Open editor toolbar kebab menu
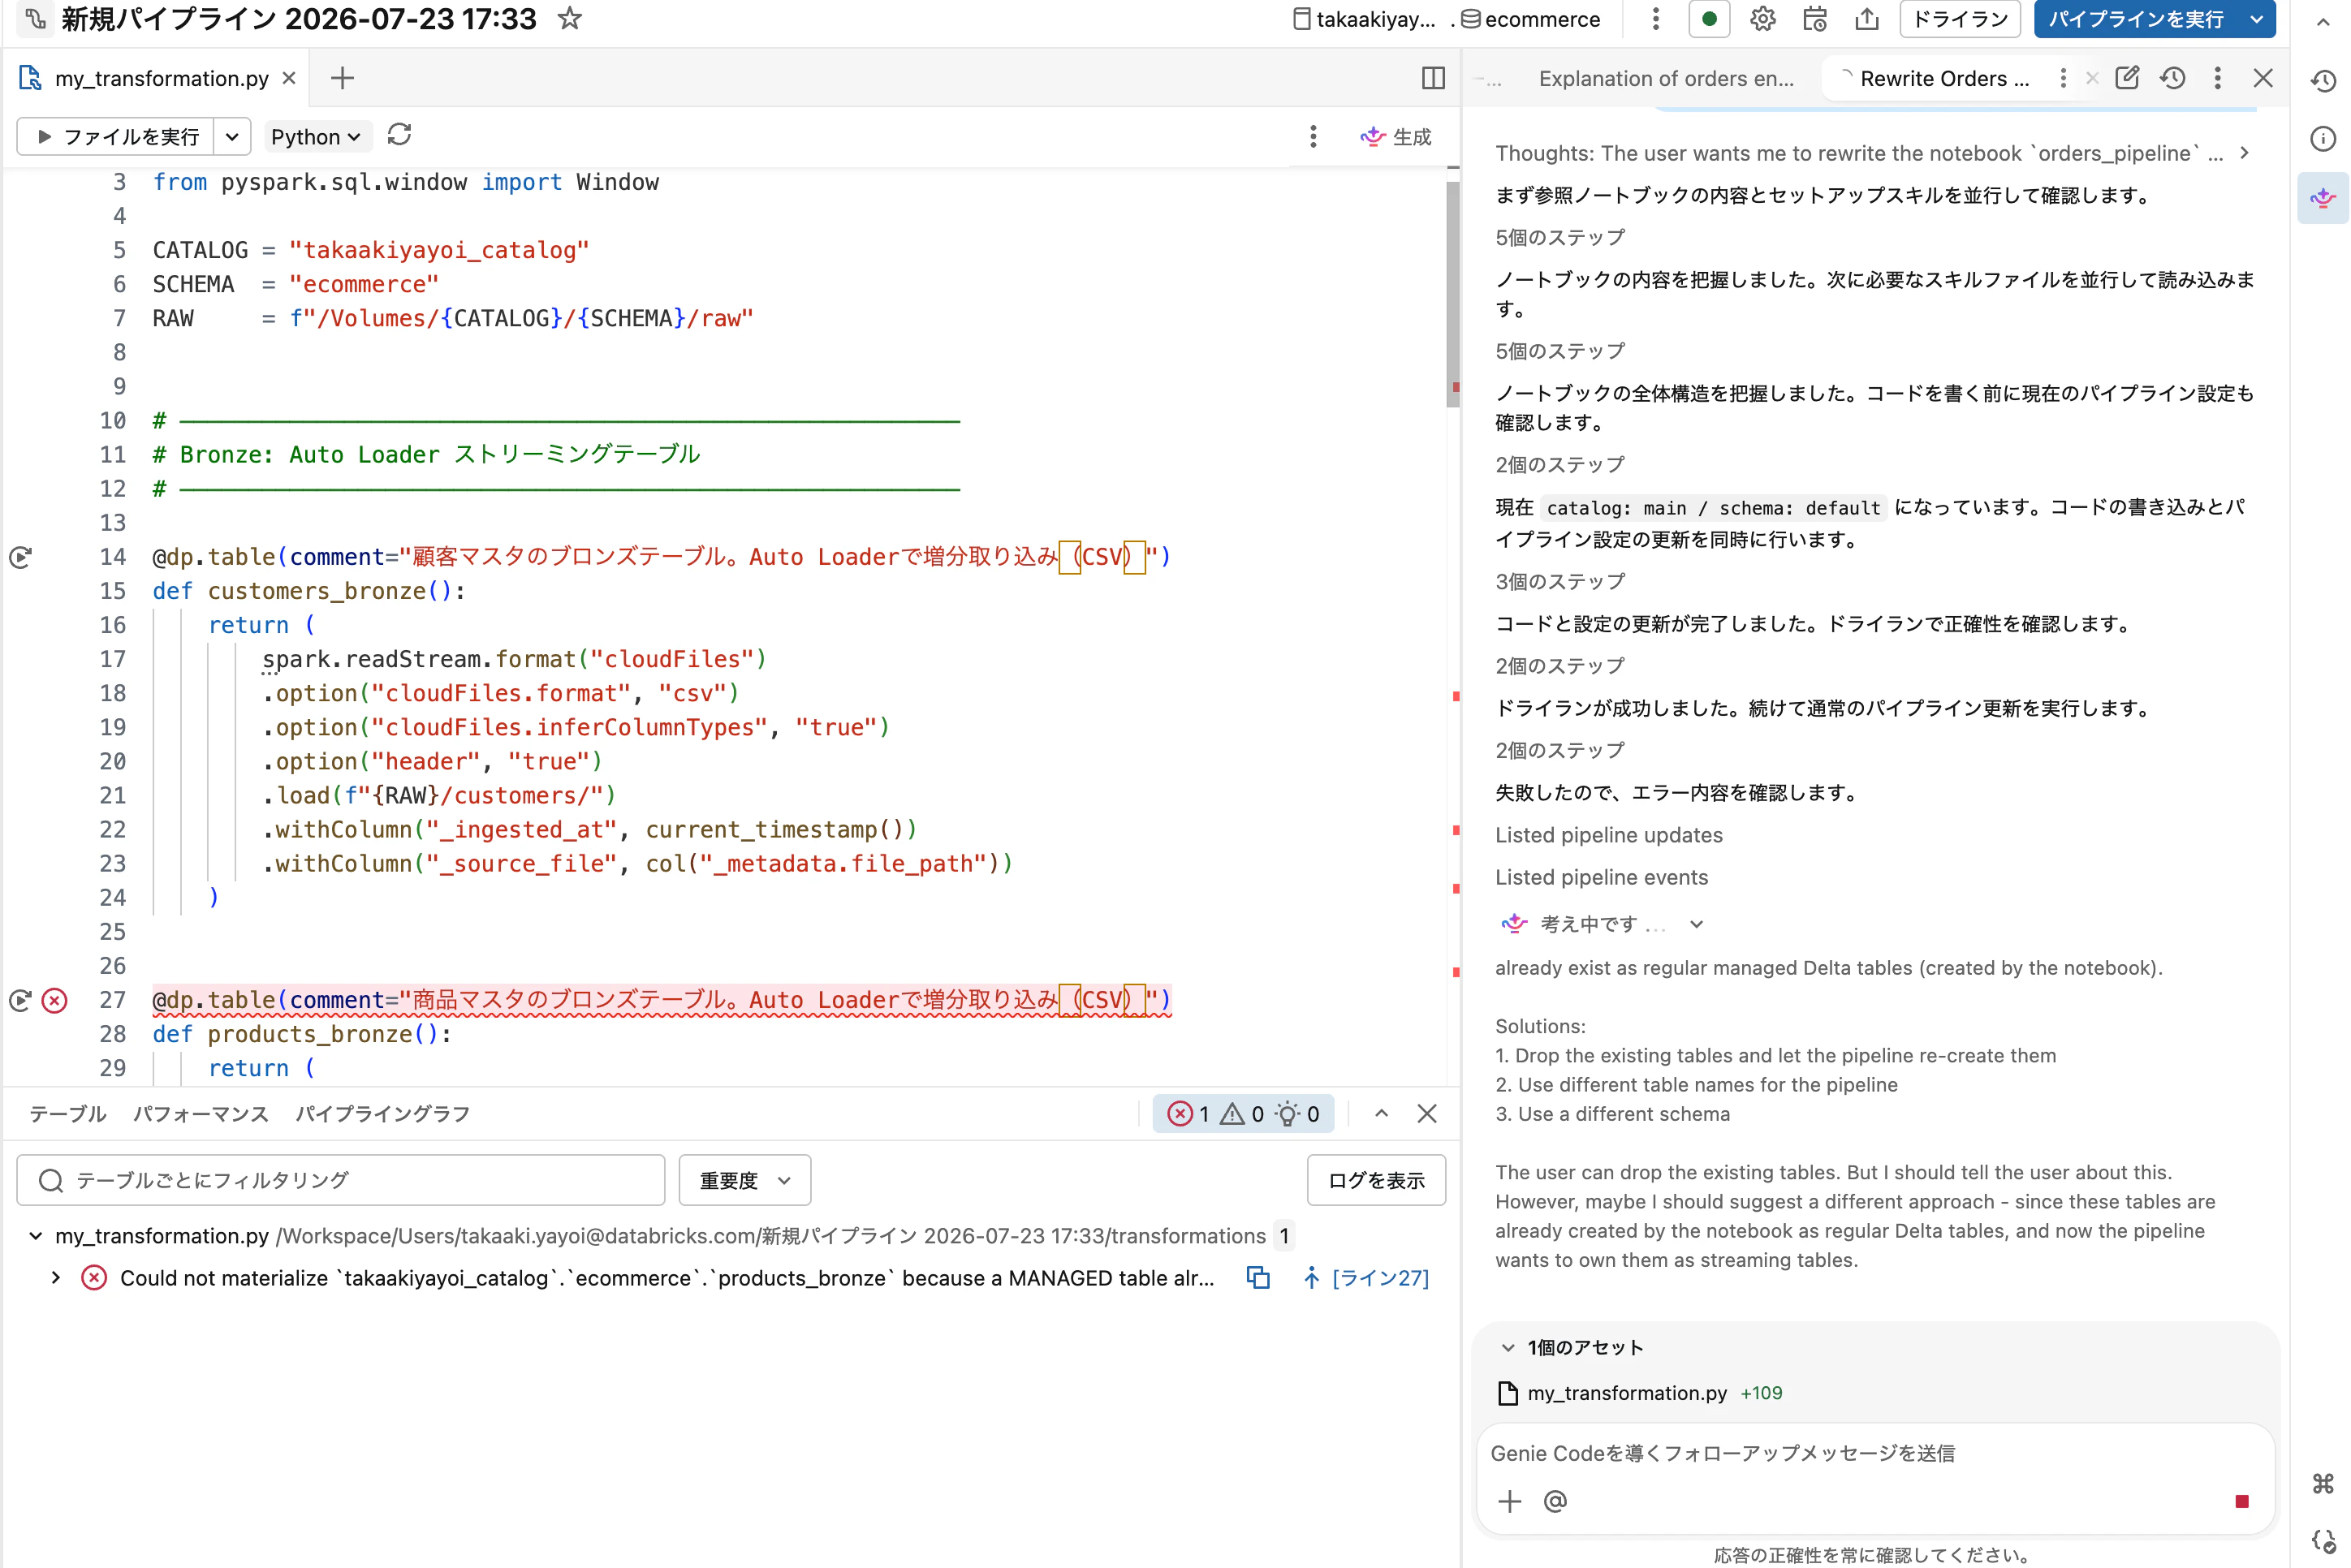 click(1313, 136)
